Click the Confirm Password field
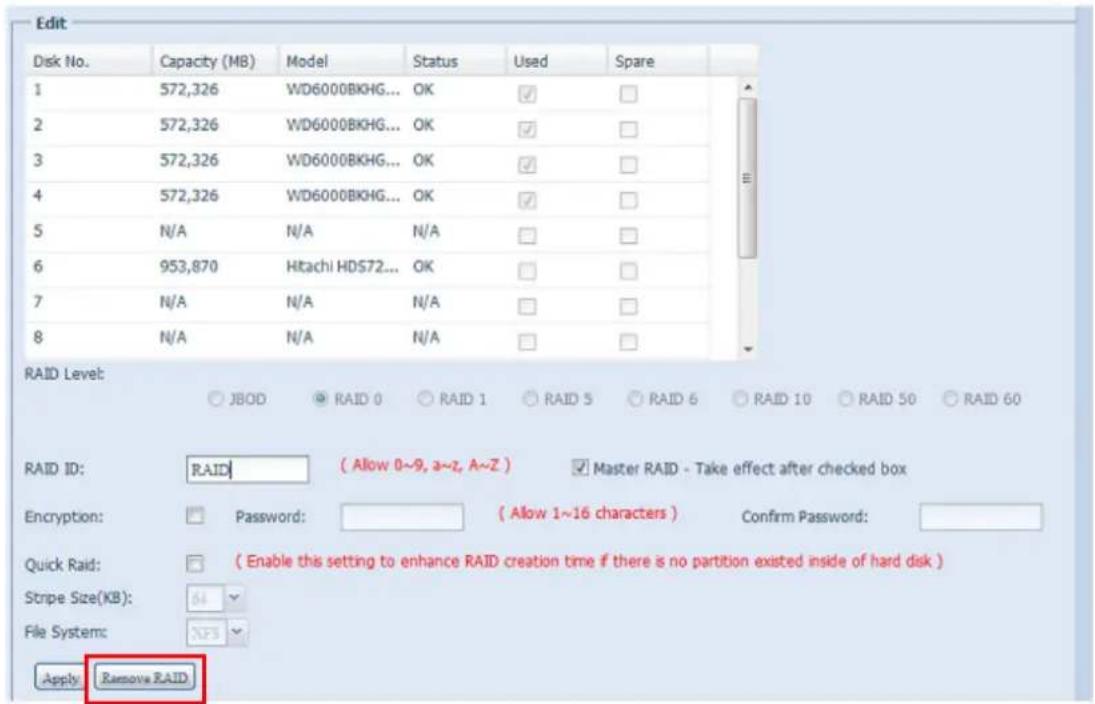The width and height of the screenshot is (1095, 704). pyautogui.click(x=980, y=518)
